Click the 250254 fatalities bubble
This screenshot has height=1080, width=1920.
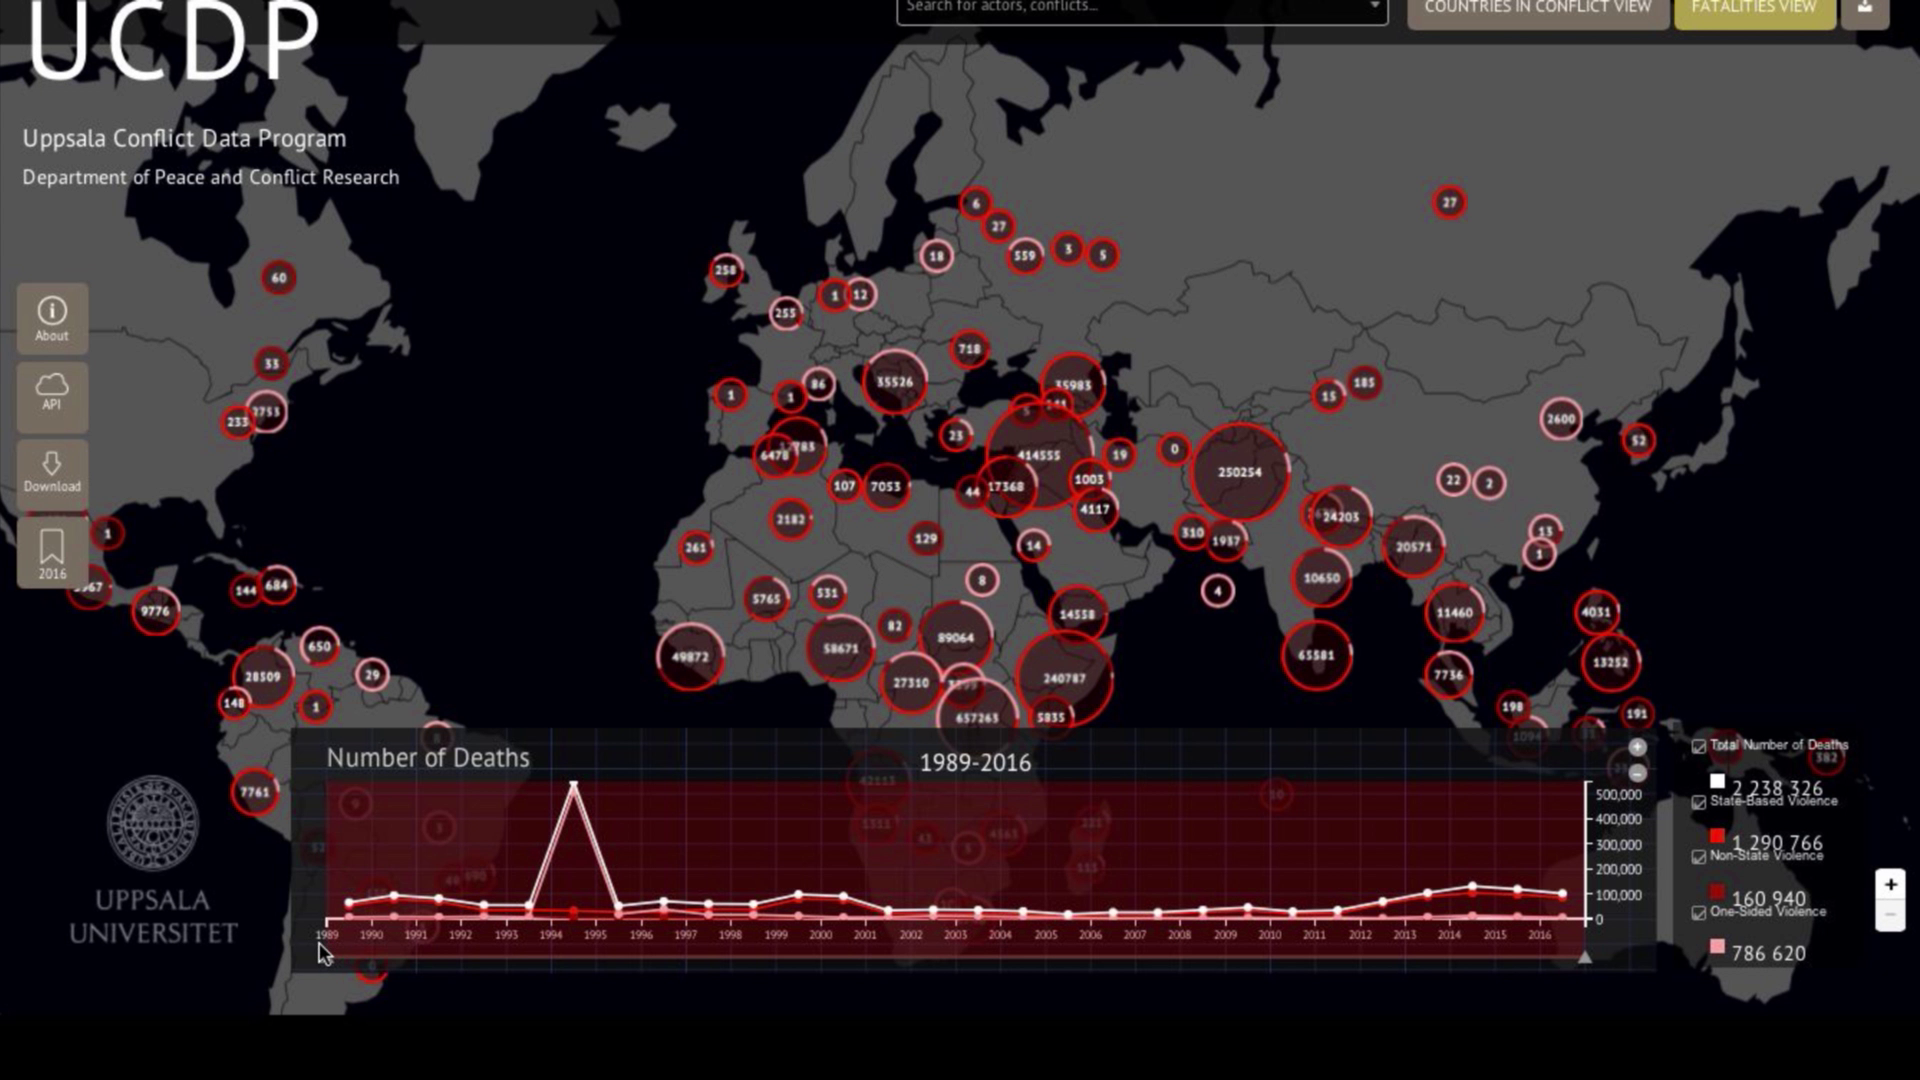pos(1239,472)
